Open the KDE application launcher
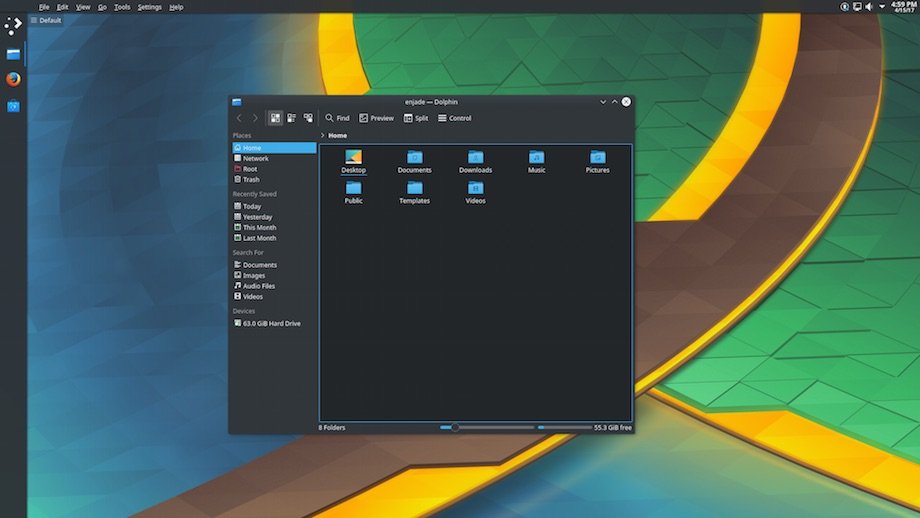This screenshot has width=920, height=518. click(x=13, y=26)
